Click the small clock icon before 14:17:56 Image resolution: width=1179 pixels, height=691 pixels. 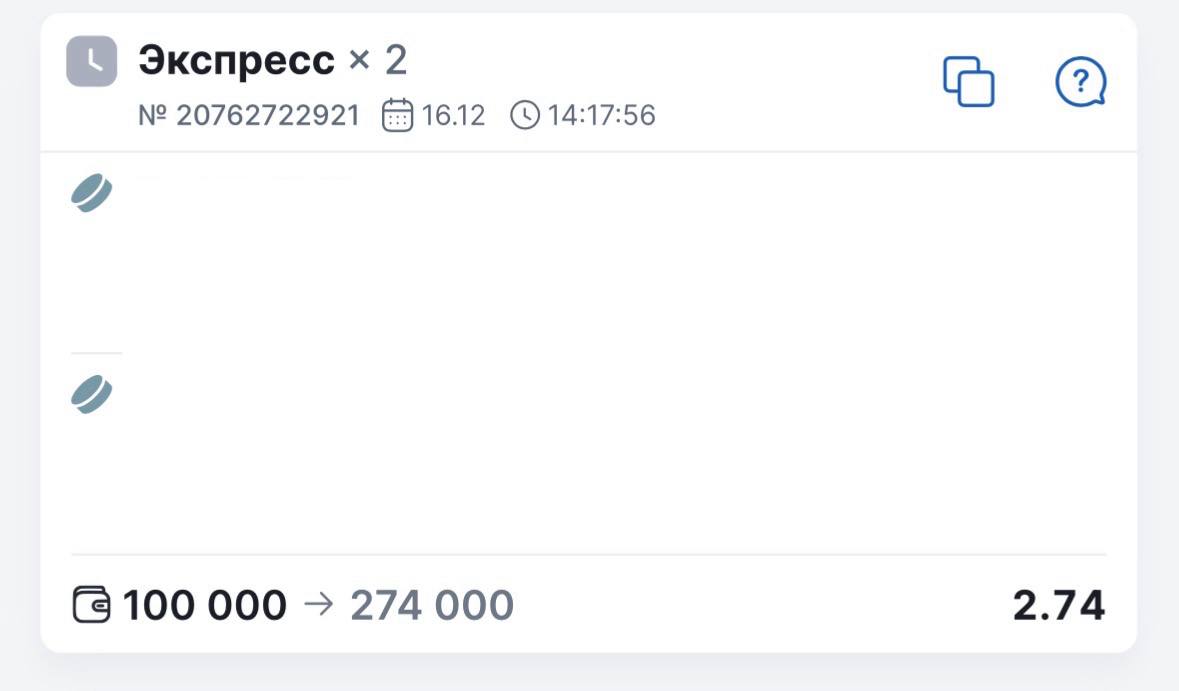(x=524, y=116)
